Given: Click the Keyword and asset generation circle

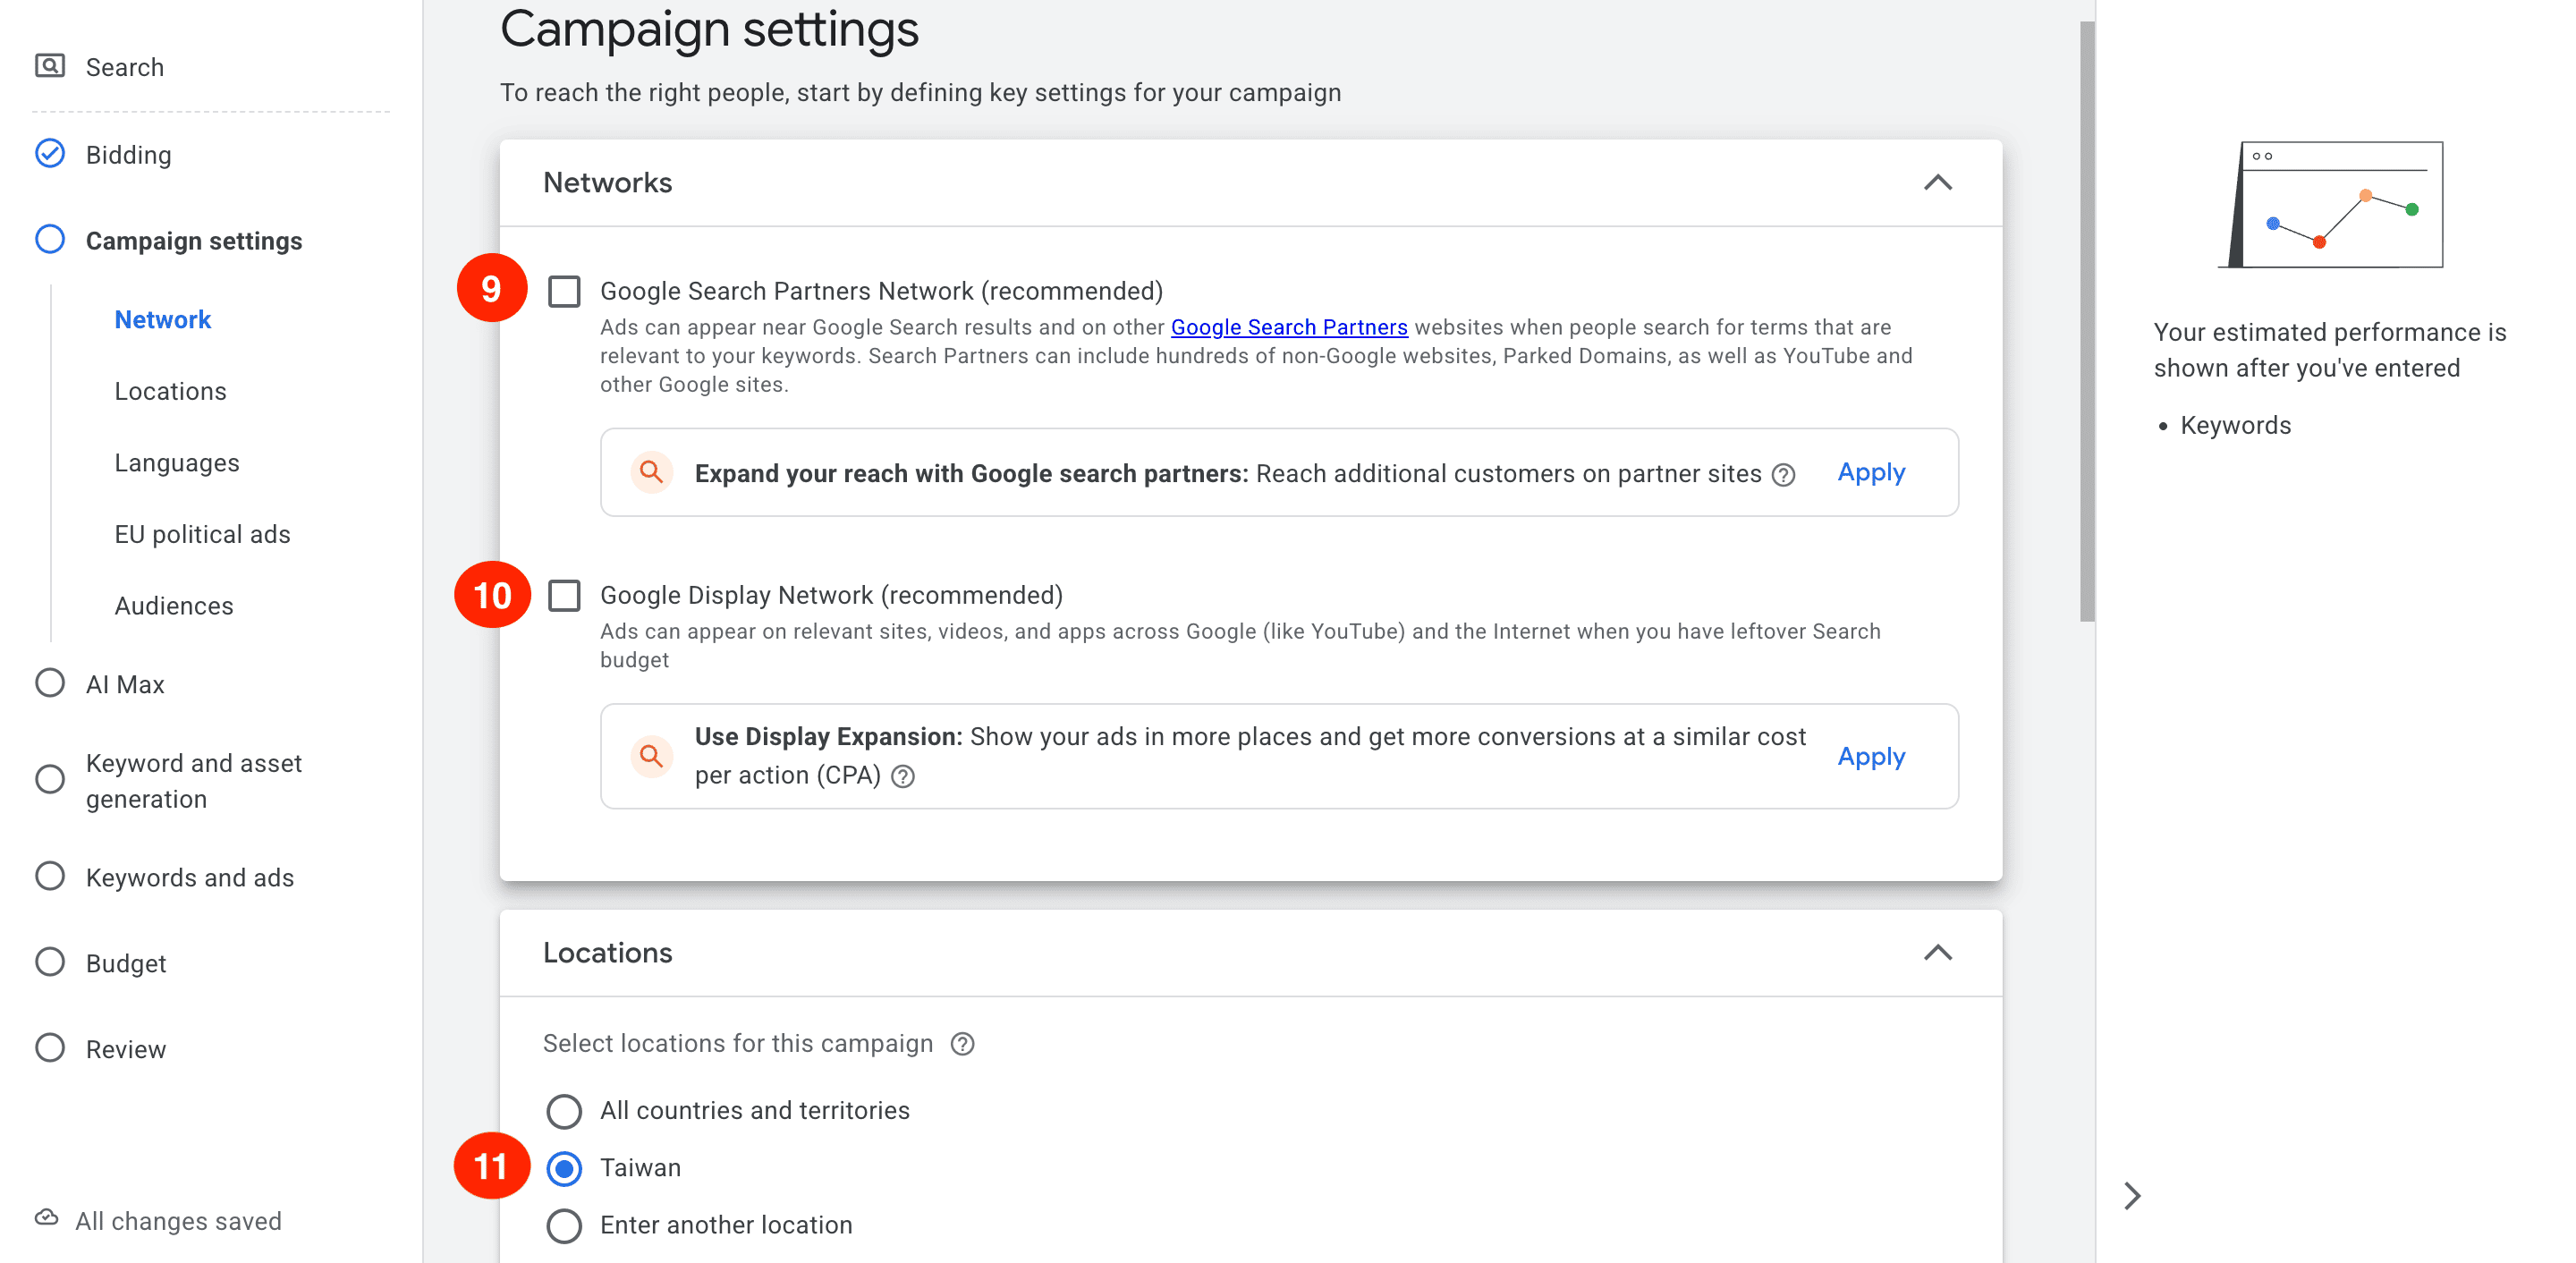Looking at the screenshot, I should click(50, 780).
